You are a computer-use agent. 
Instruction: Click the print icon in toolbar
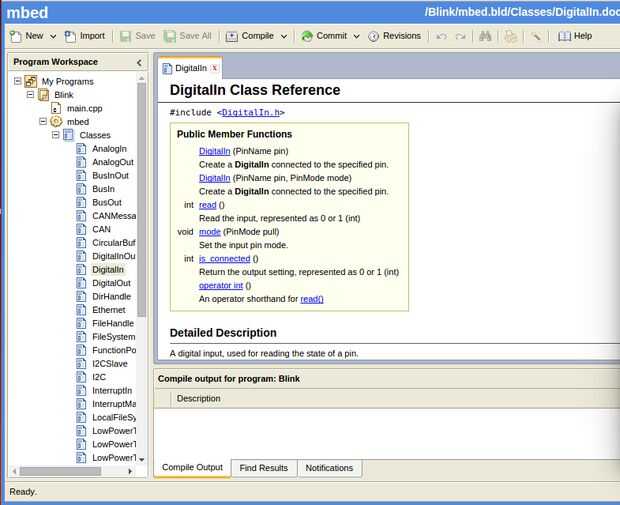(x=510, y=37)
